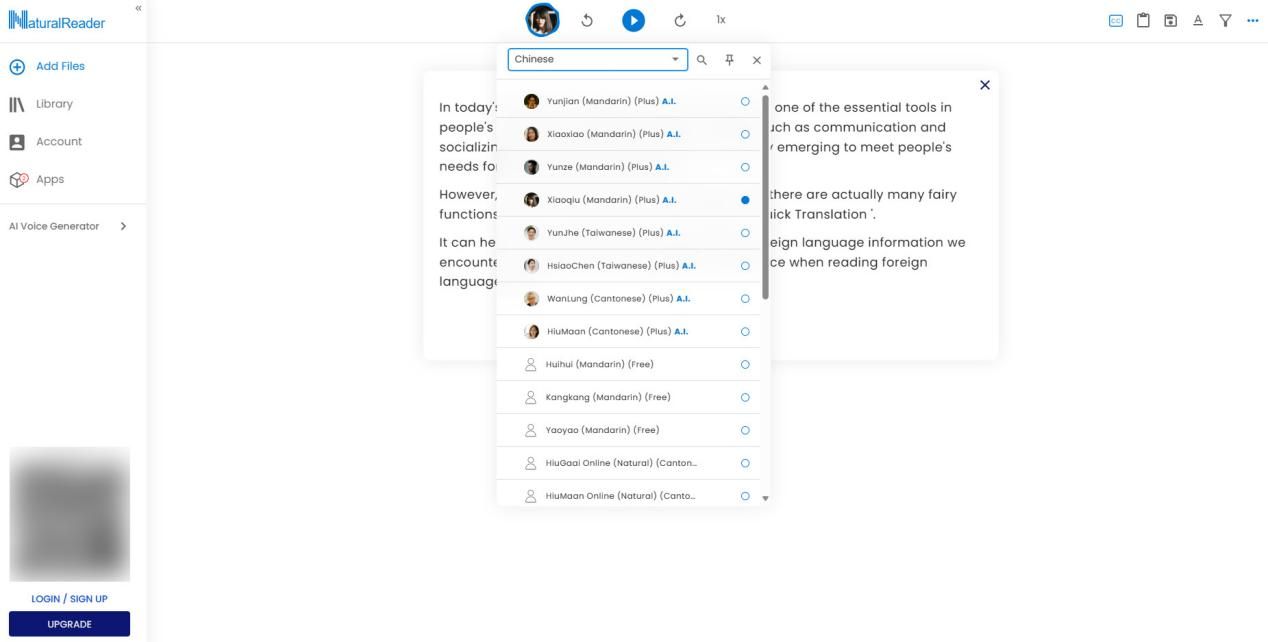Click the rewind backward icon

point(588,20)
